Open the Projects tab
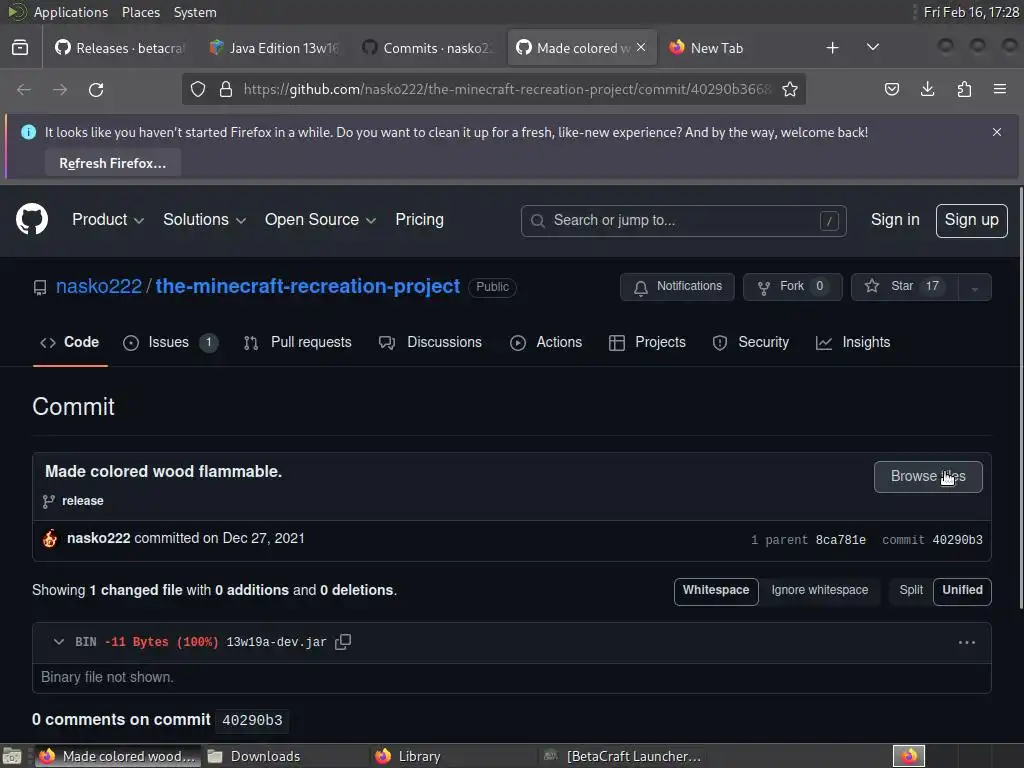1024x768 pixels. [647, 343]
